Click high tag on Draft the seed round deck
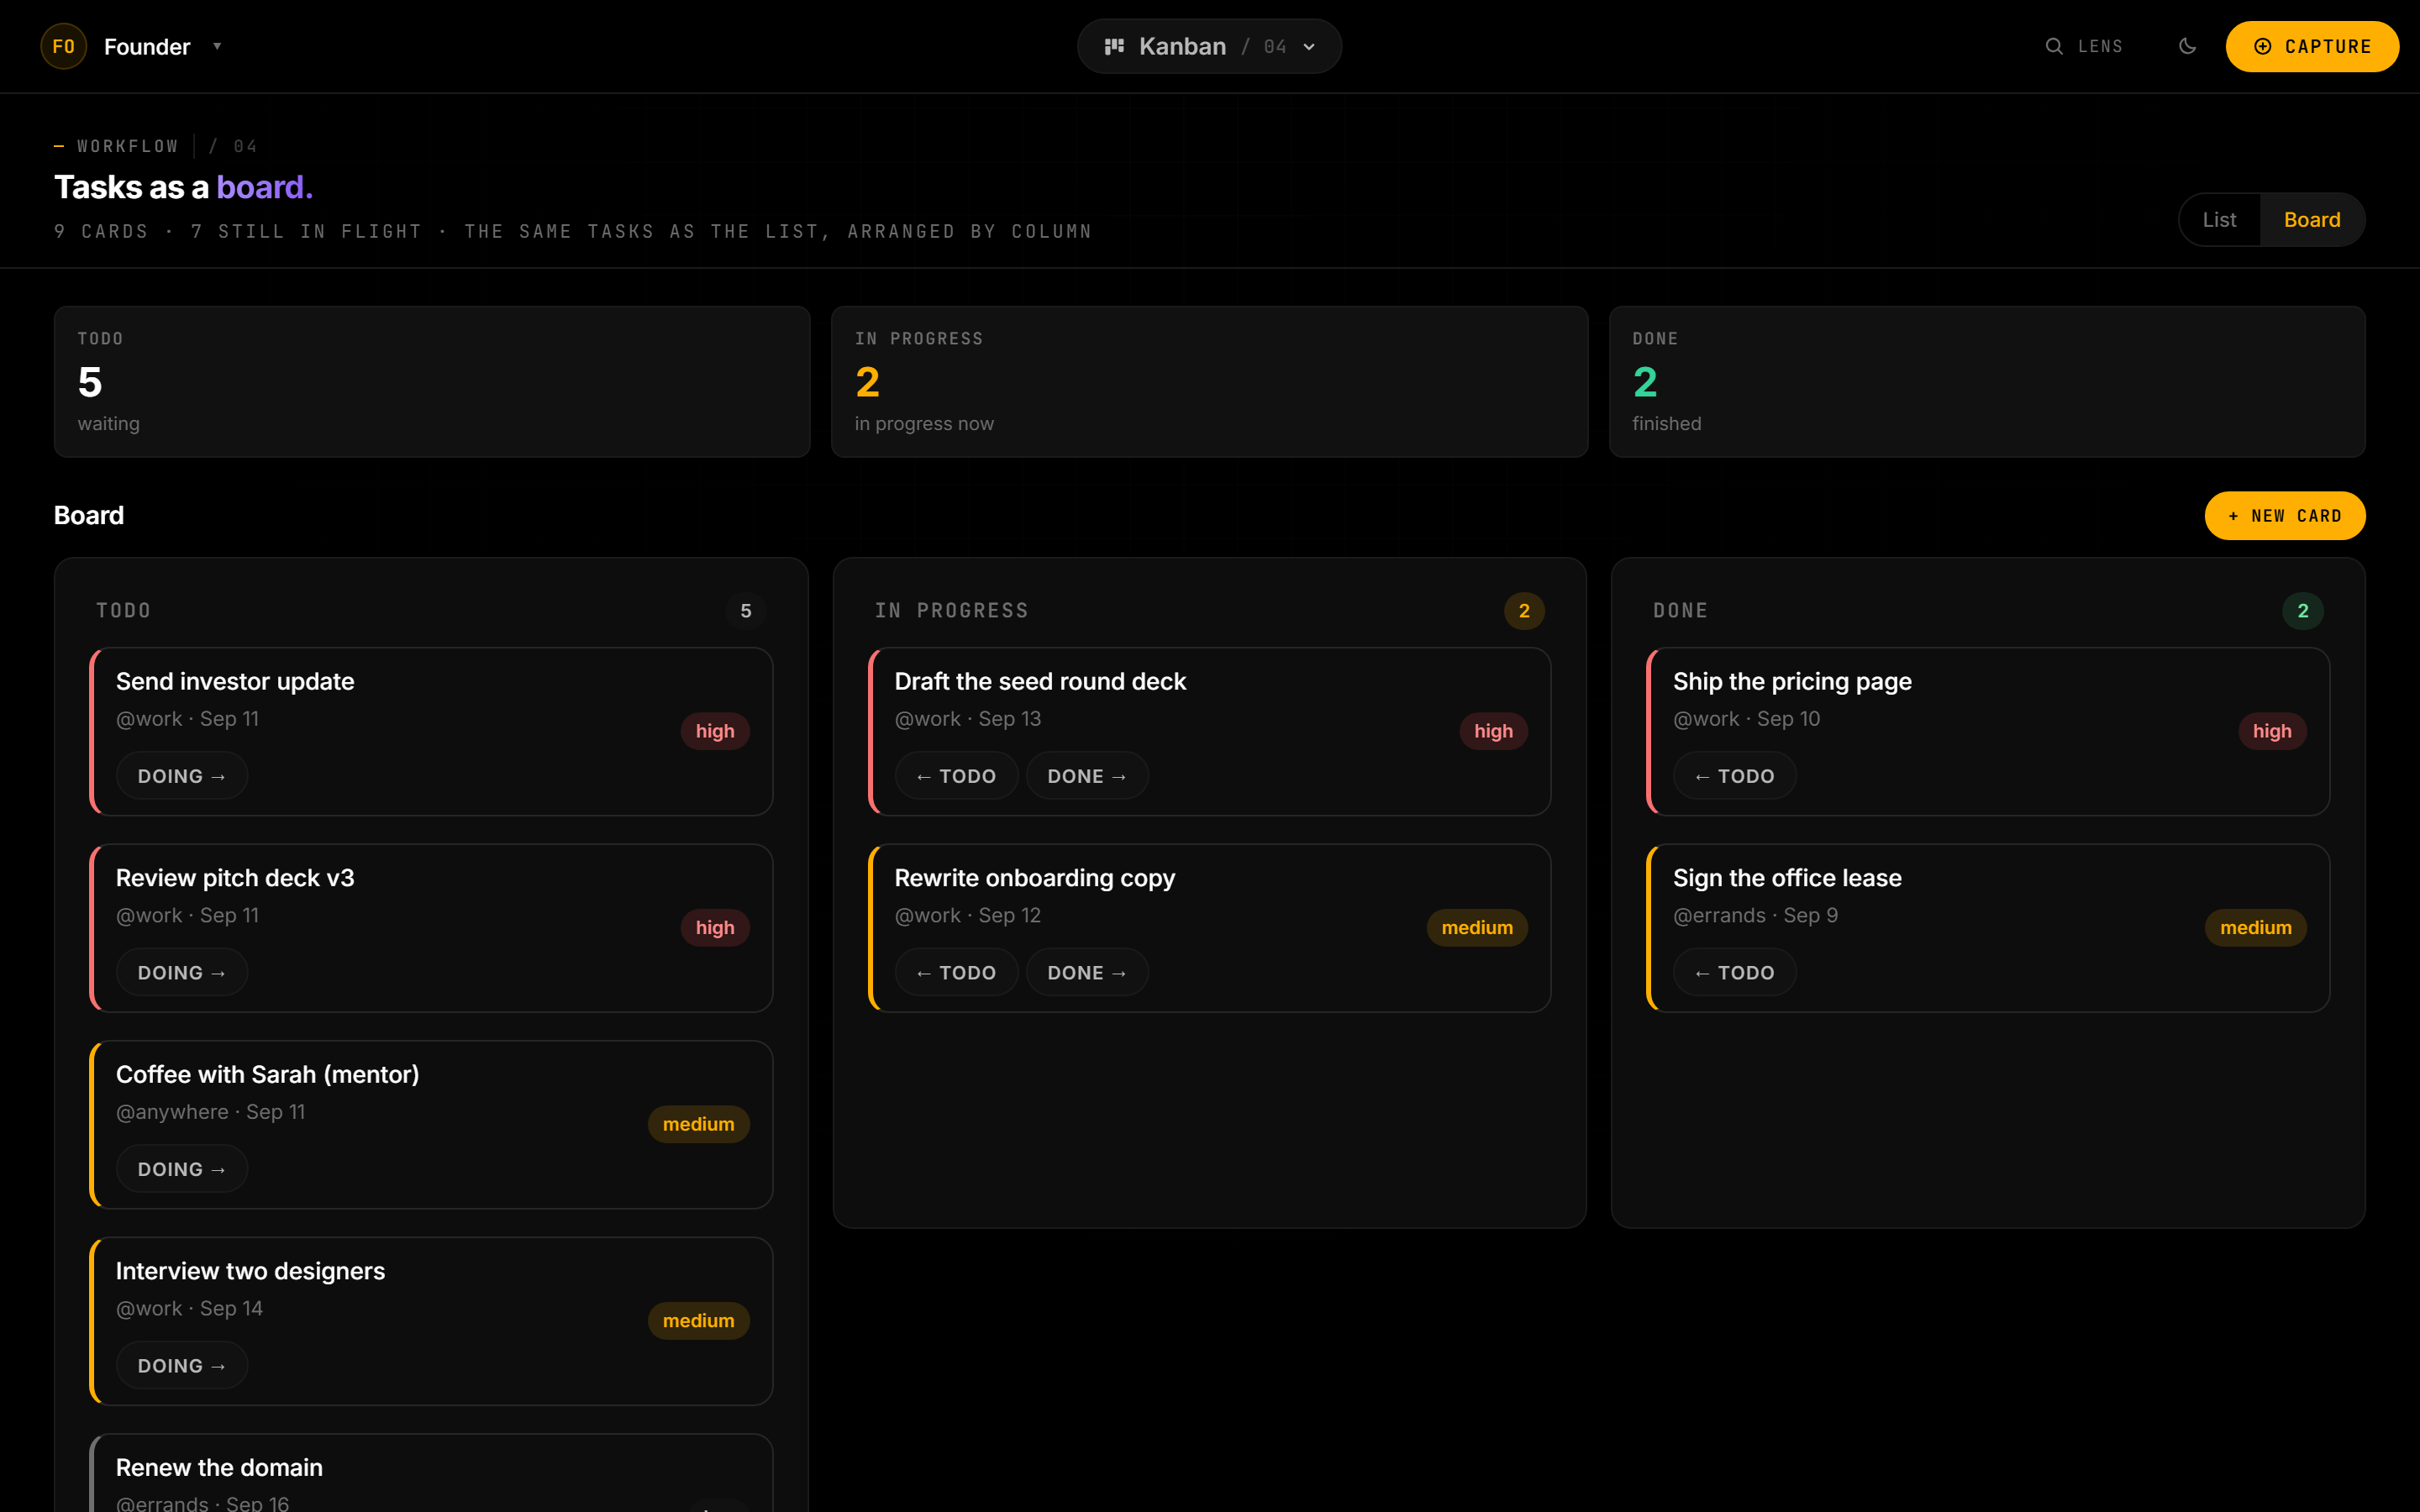Image resolution: width=2420 pixels, height=1512 pixels. [1493, 731]
